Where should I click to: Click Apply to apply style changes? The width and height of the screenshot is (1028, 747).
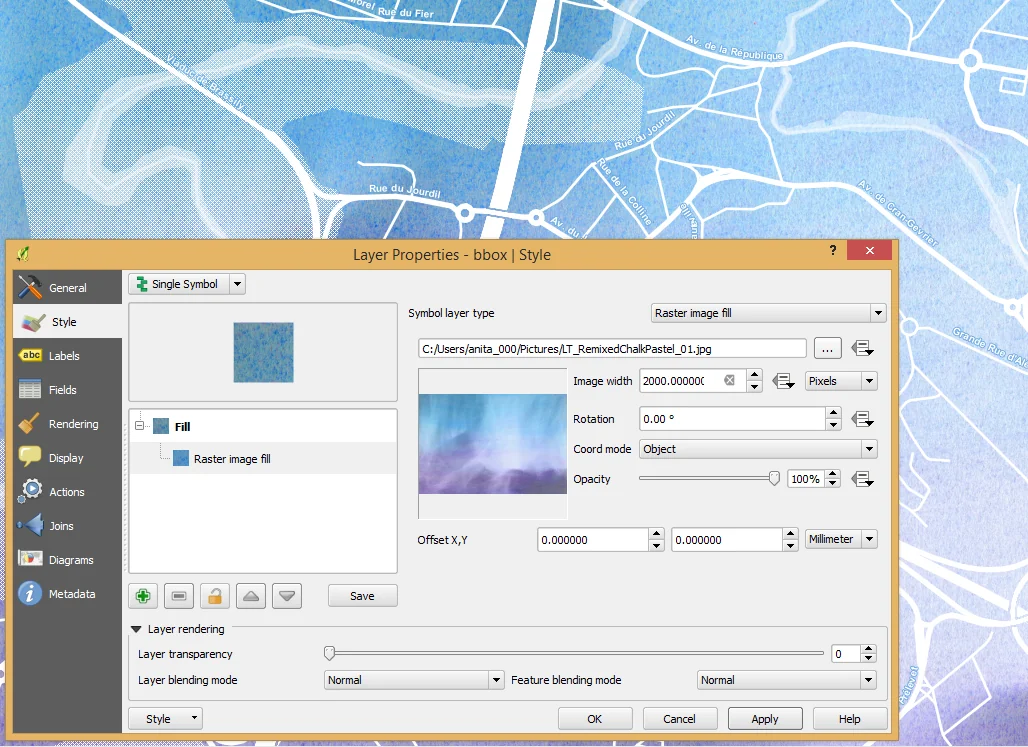tap(765, 719)
